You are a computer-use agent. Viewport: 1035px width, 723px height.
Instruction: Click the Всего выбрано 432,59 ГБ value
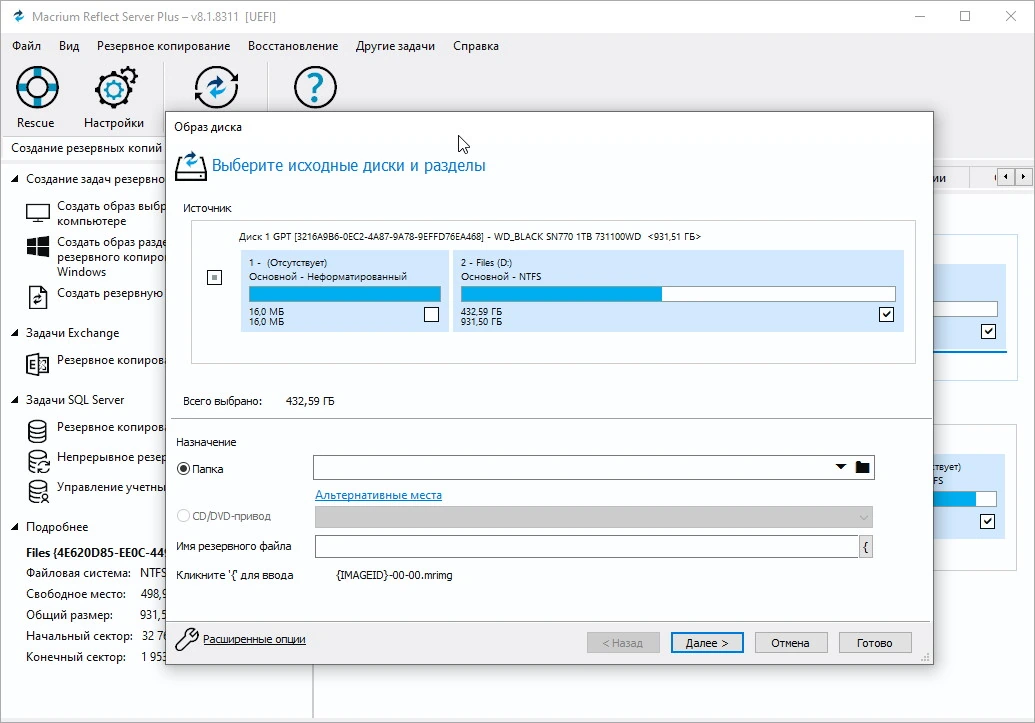[x=310, y=401]
